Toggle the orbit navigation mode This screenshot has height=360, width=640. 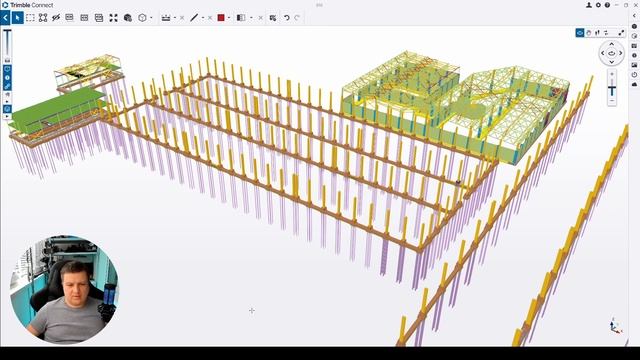[580, 33]
